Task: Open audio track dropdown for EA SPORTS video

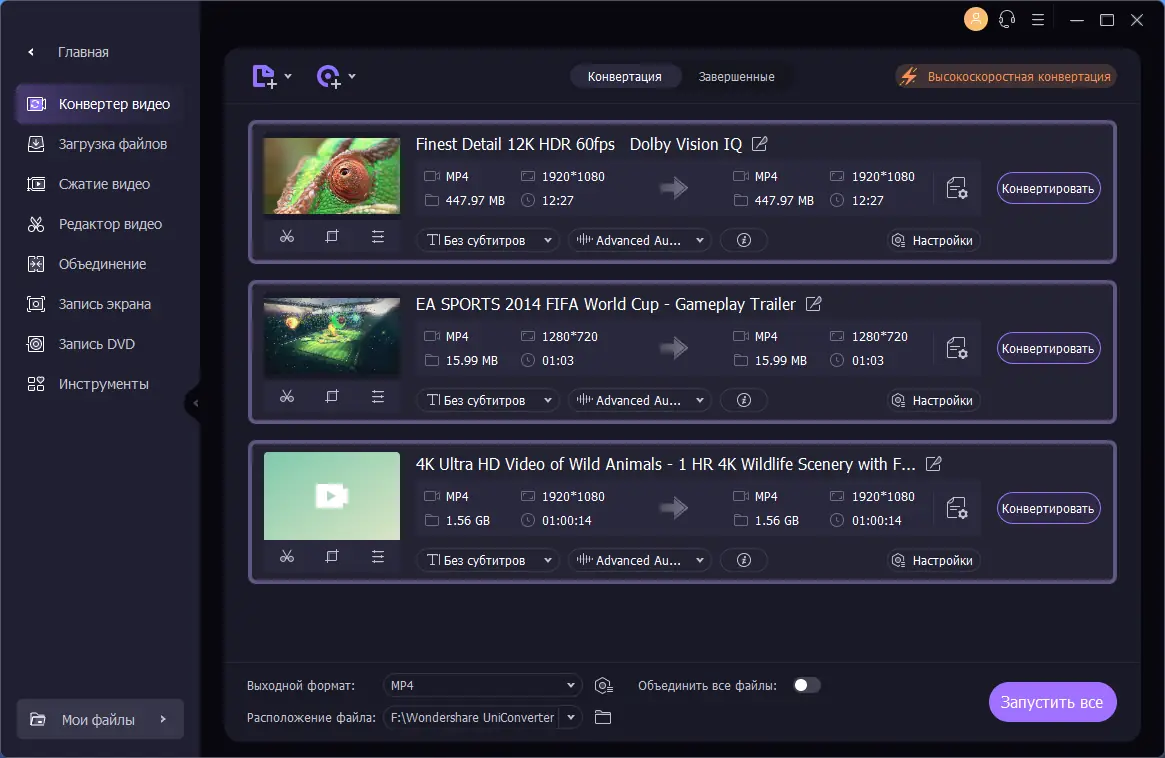Action: 639,401
